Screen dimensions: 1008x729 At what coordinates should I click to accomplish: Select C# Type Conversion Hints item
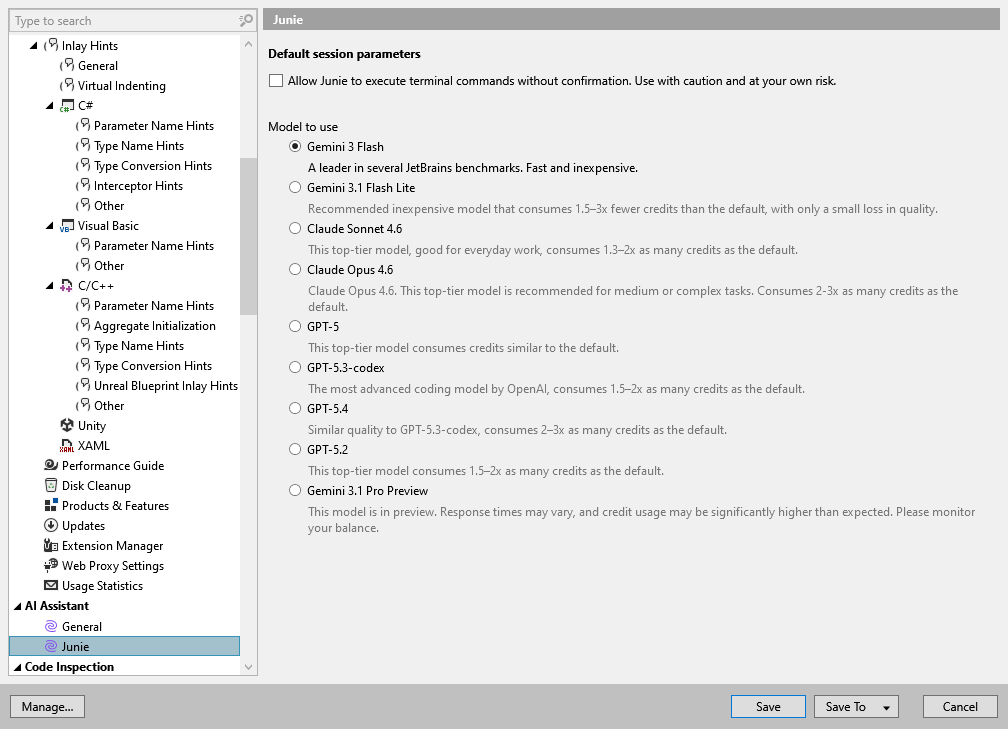coord(152,165)
